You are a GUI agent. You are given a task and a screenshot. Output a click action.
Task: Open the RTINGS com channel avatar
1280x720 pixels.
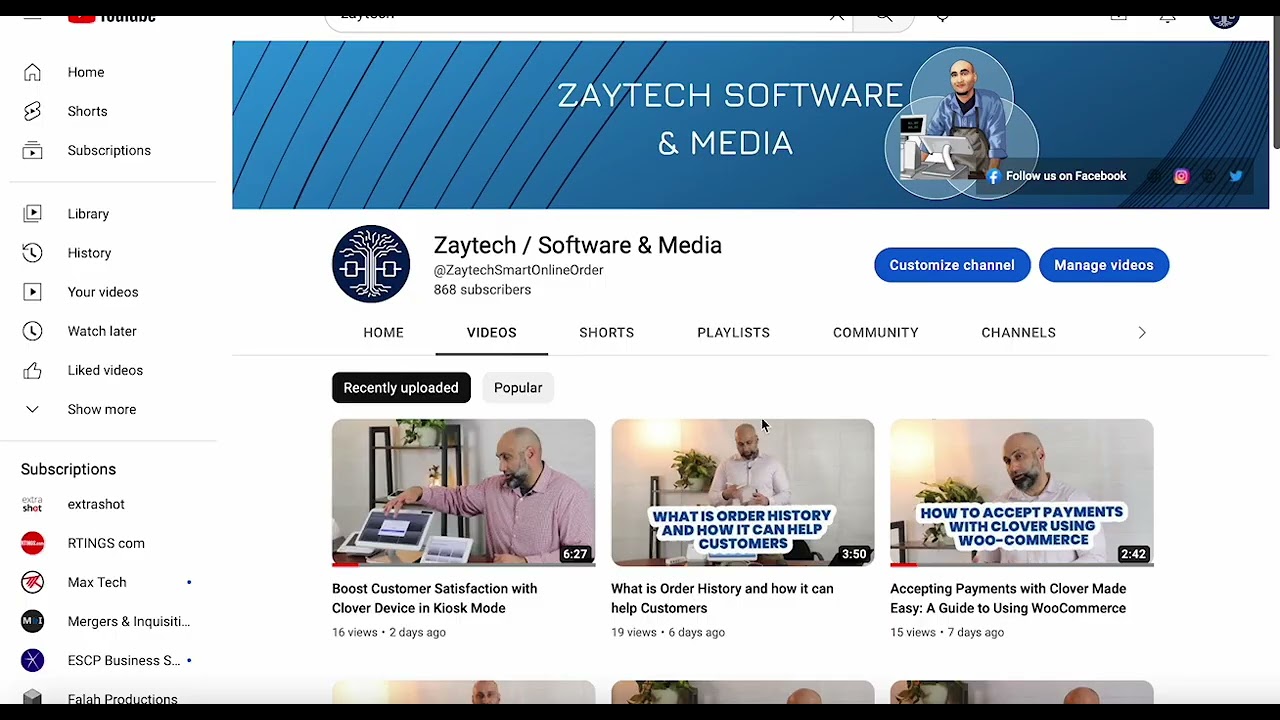pyautogui.click(x=32, y=543)
